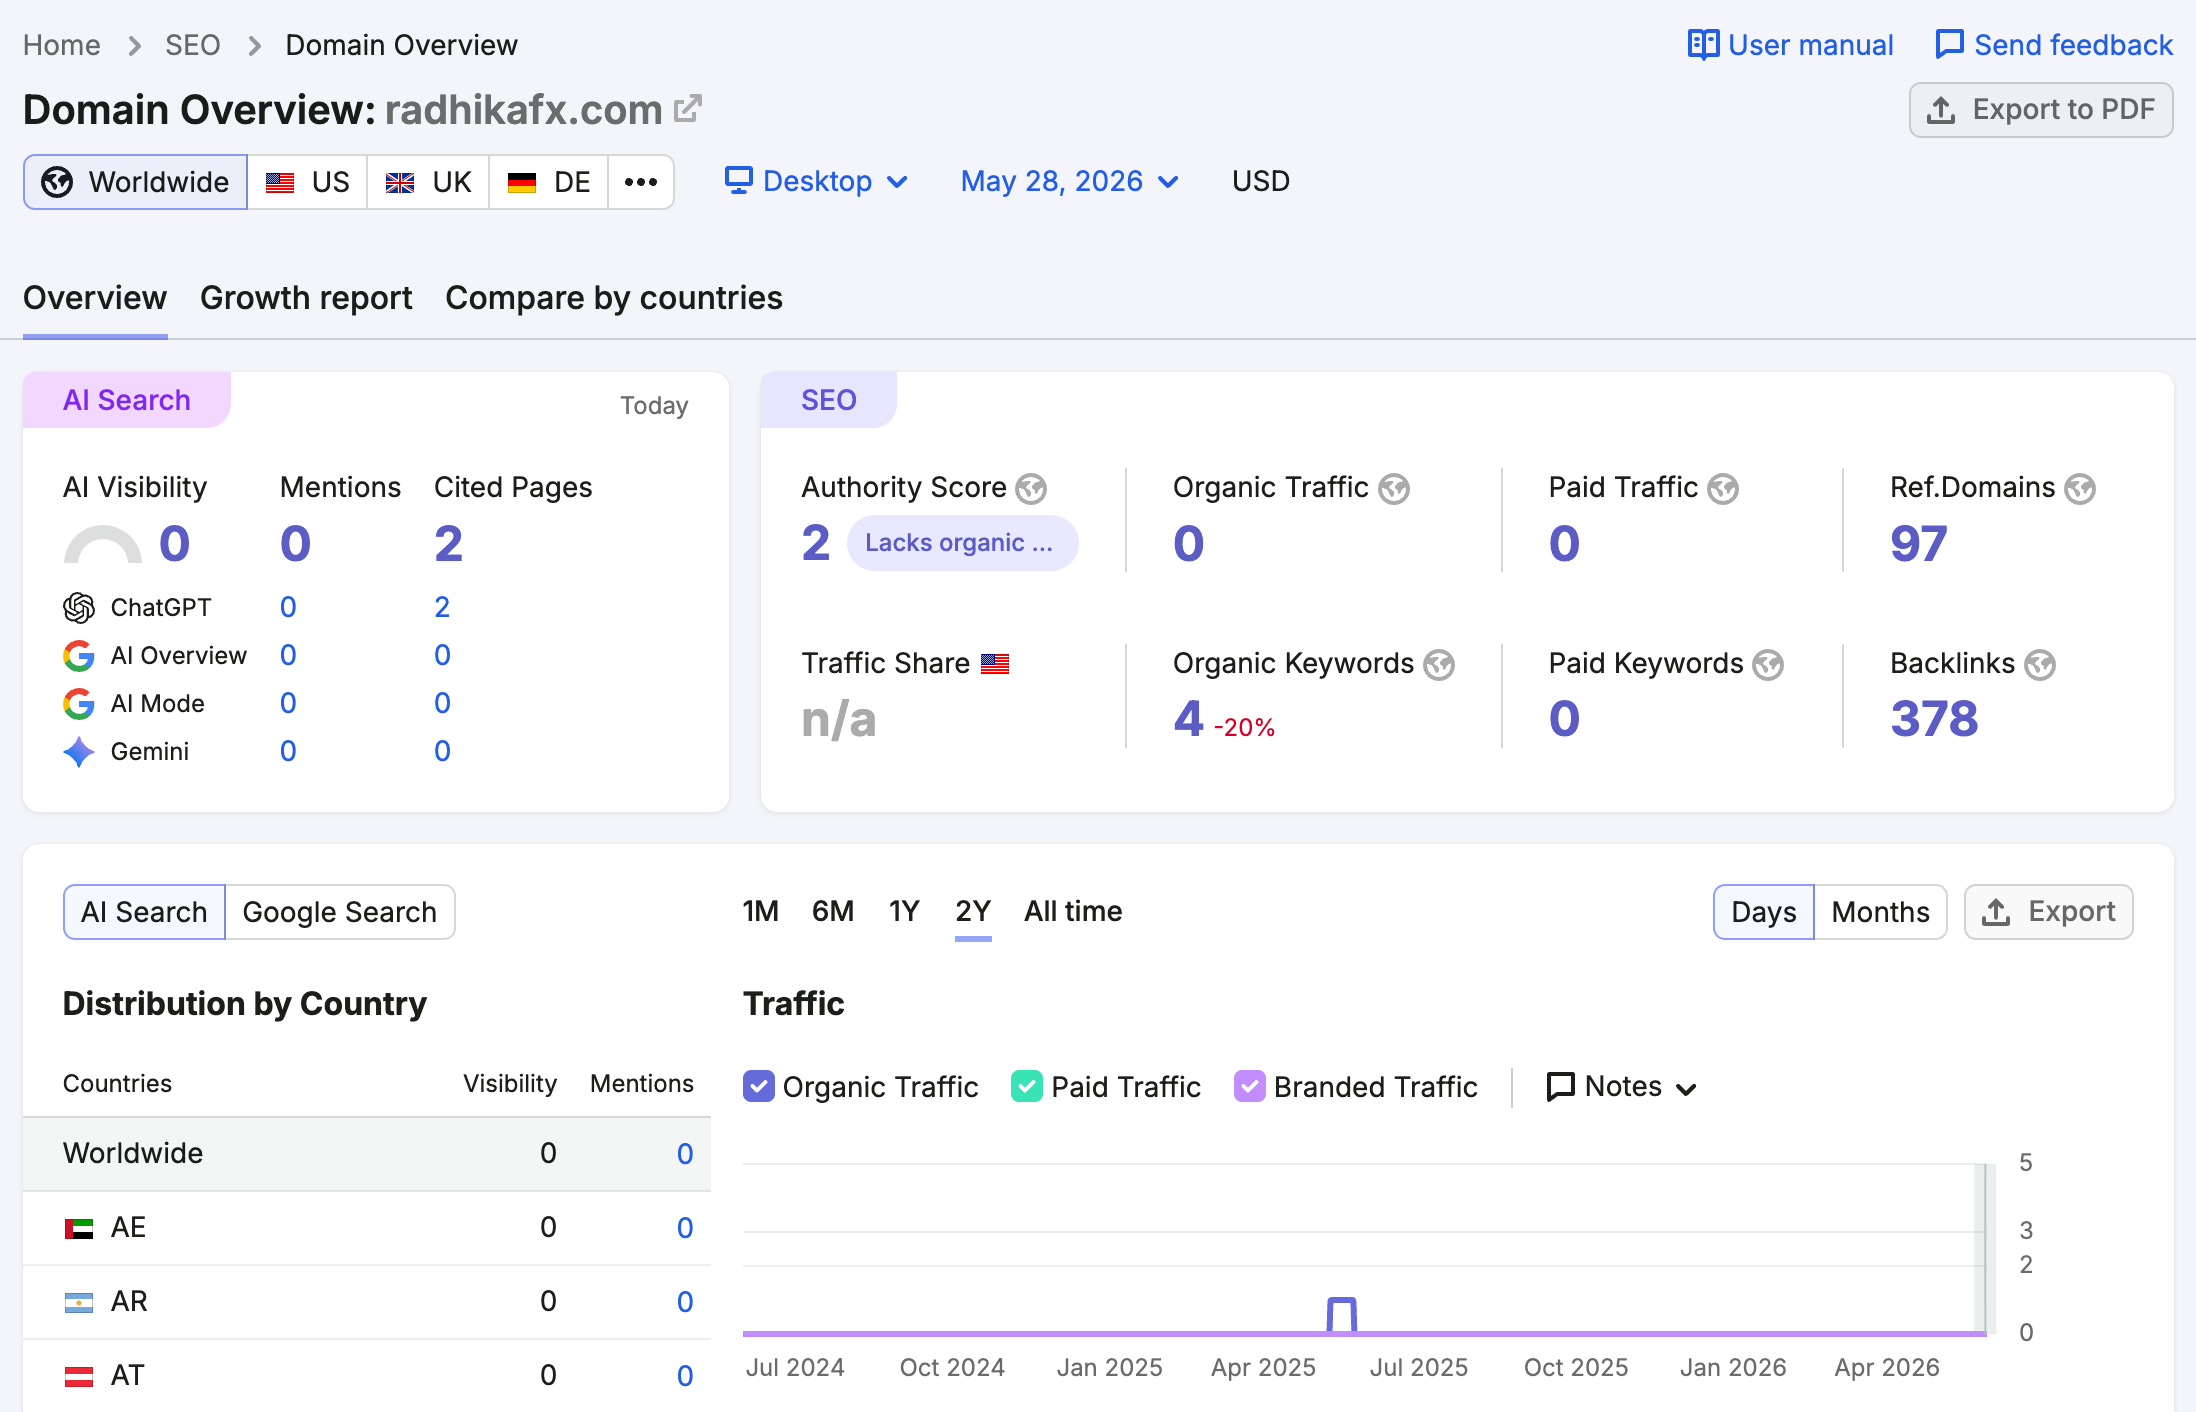Click the 'Lacks organic ...' authority badge
The height and width of the screenshot is (1412, 2196).
point(962,543)
